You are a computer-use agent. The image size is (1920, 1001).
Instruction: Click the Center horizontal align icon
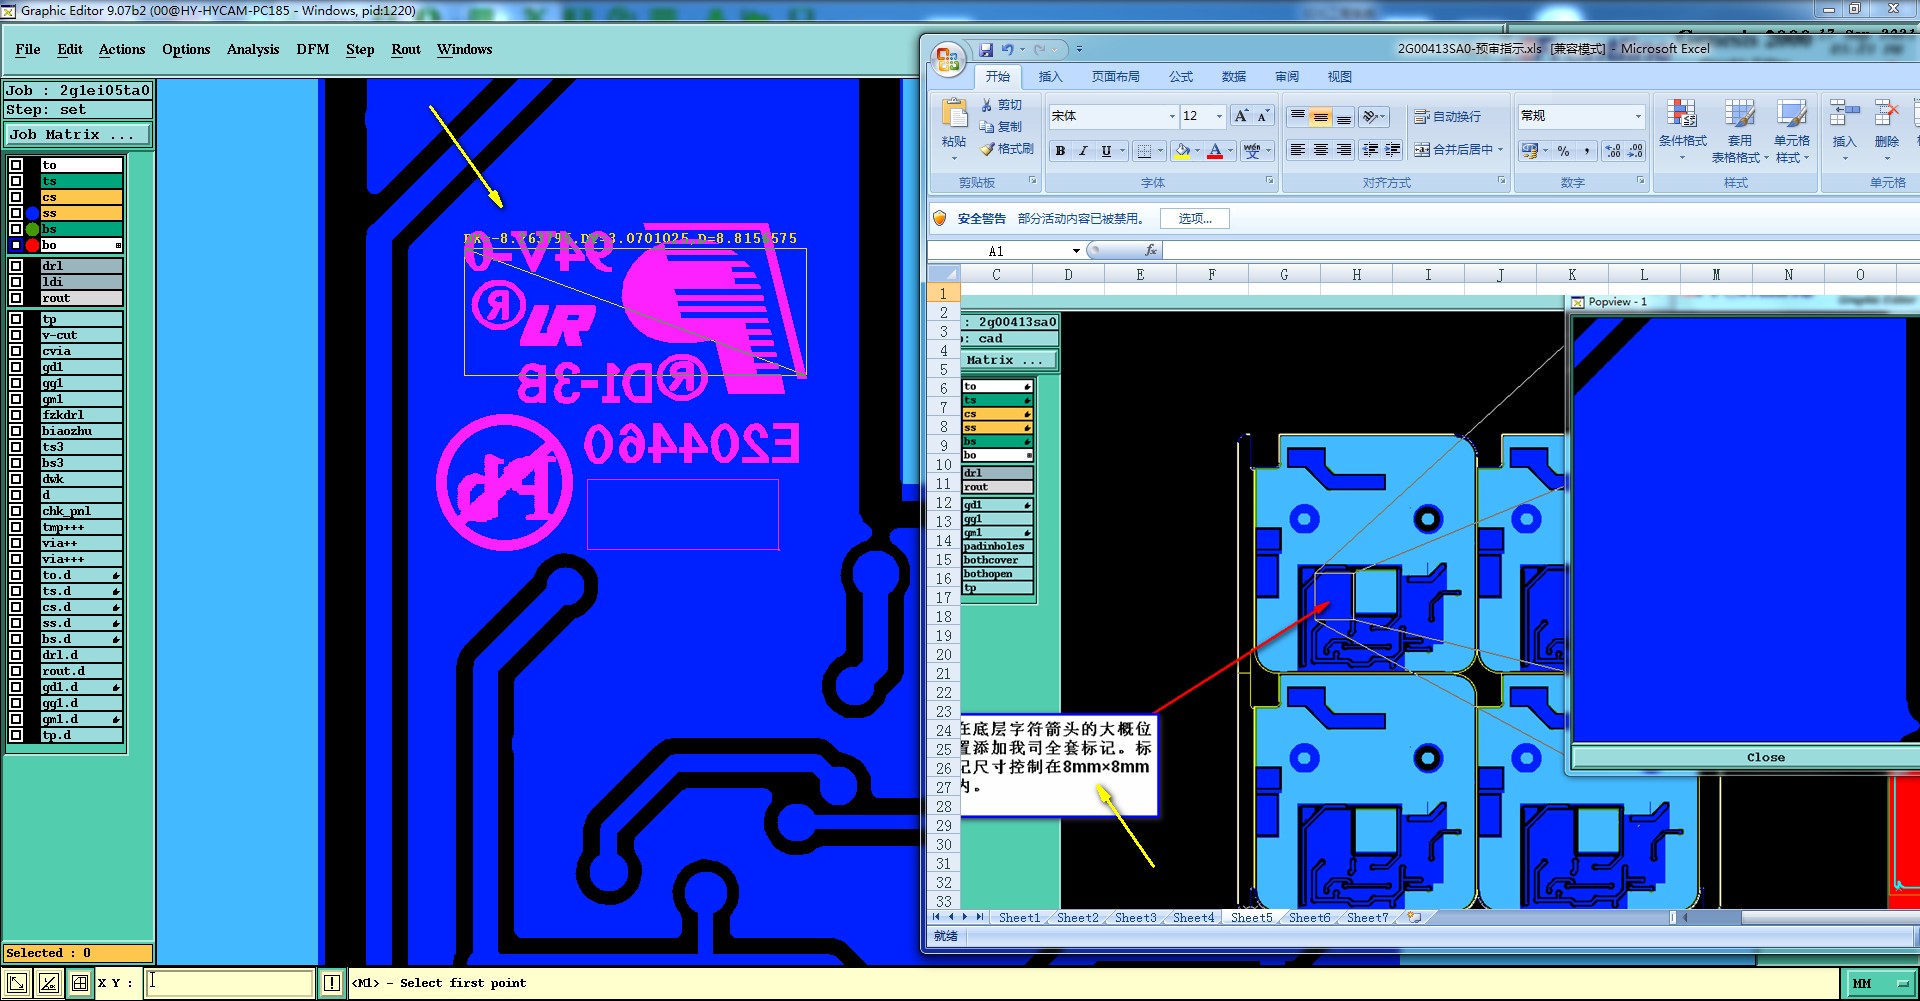coord(1320,150)
